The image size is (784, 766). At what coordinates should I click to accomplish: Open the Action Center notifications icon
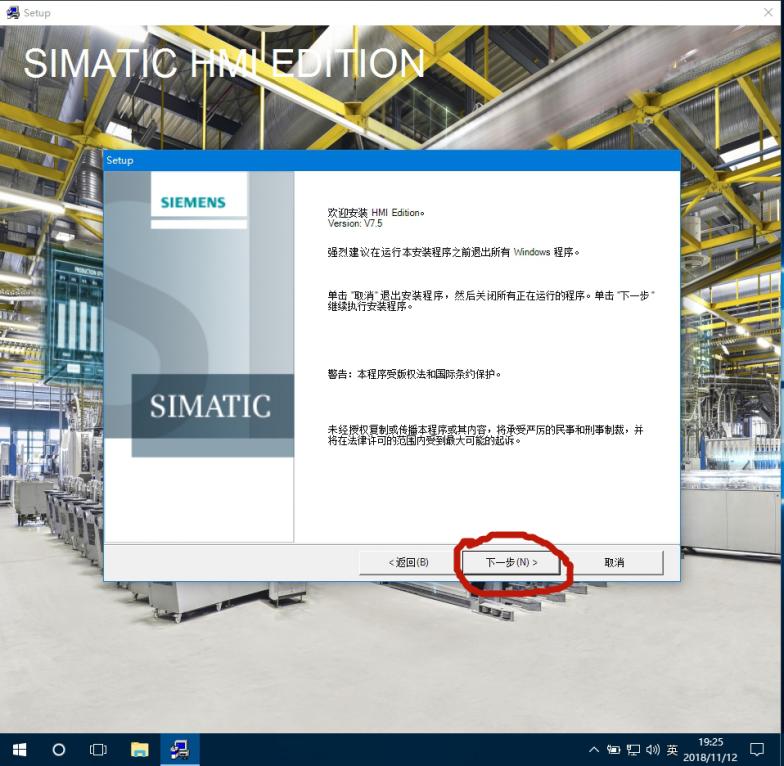(757, 750)
